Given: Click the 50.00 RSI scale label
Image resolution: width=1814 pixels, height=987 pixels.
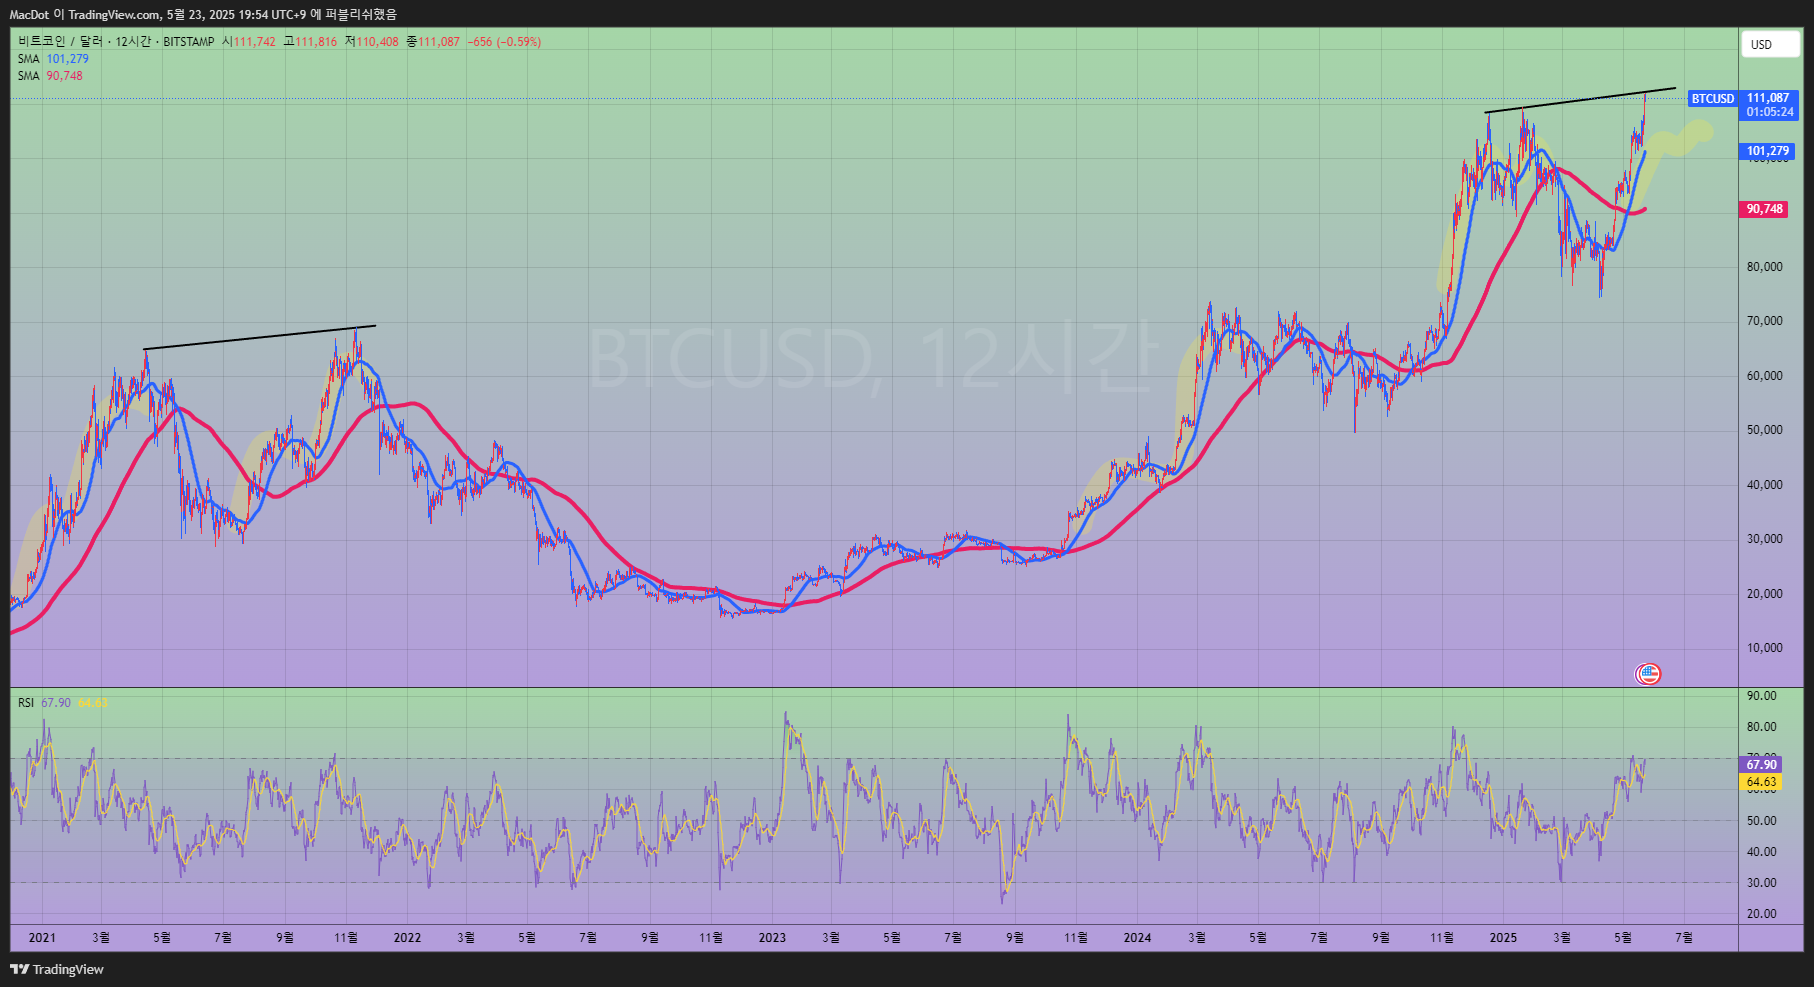Looking at the screenshot, I should (x=1762, y=821).
